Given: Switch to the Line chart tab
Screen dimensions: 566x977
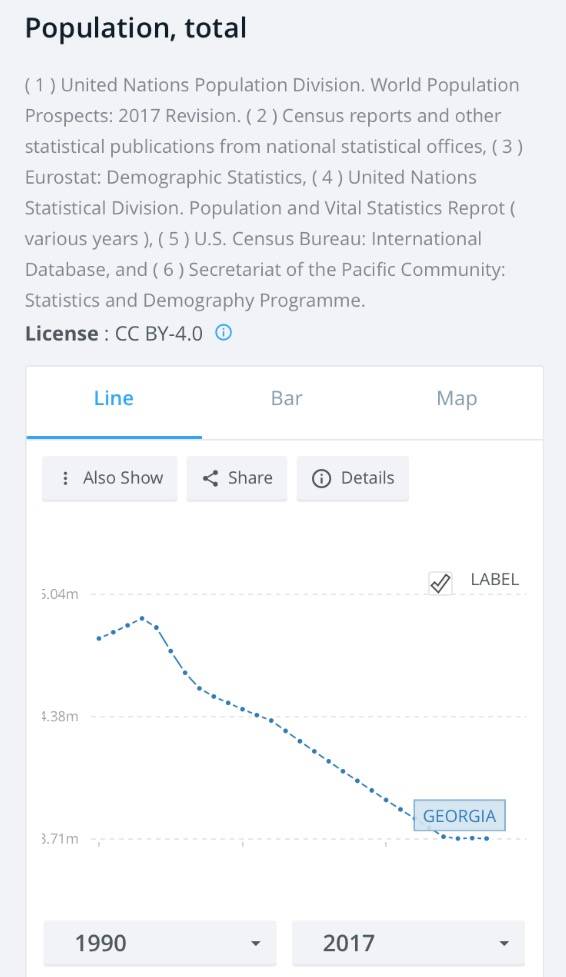Looking at the screenshot, I should click(x=113, y=399).
